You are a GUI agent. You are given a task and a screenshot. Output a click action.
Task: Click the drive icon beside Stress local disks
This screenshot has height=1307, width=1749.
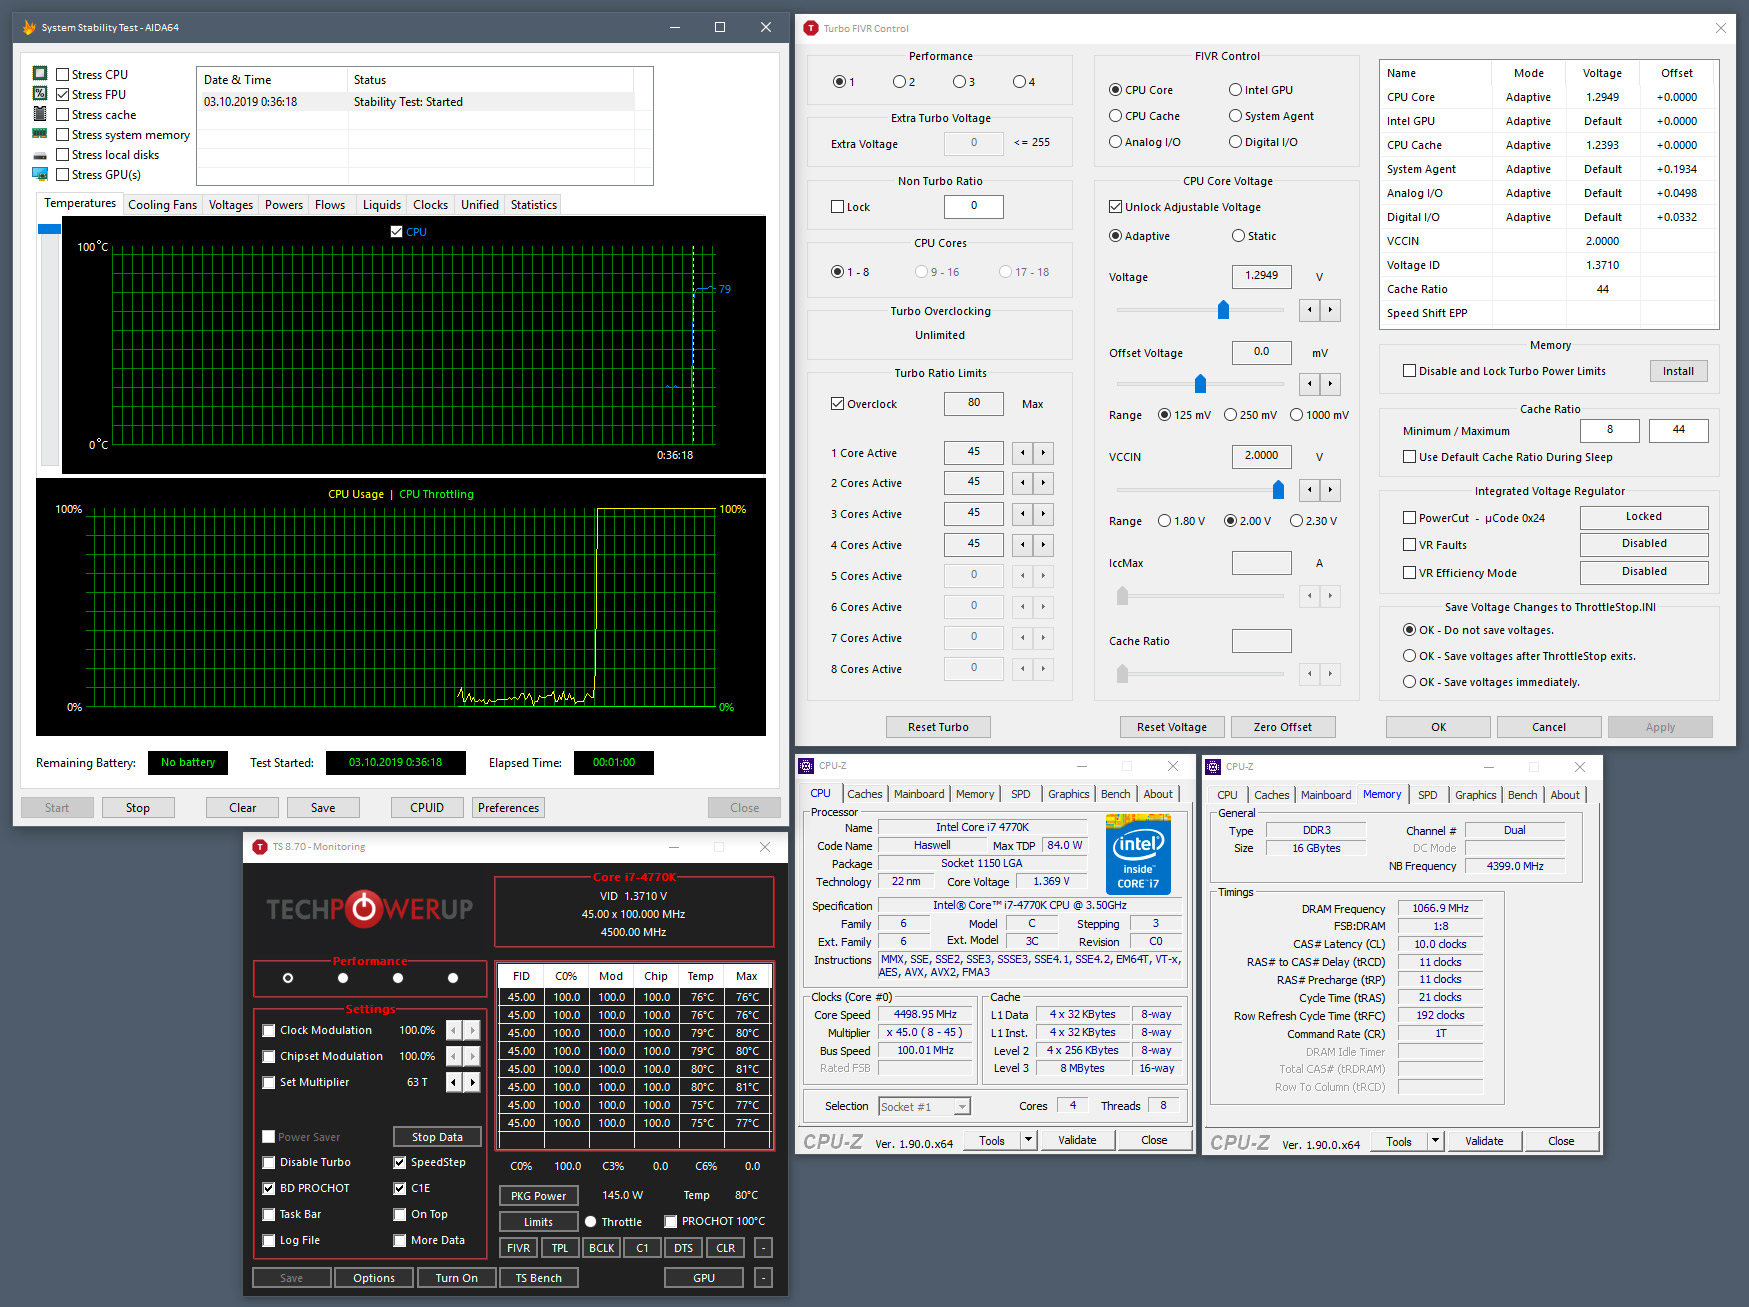40,155
